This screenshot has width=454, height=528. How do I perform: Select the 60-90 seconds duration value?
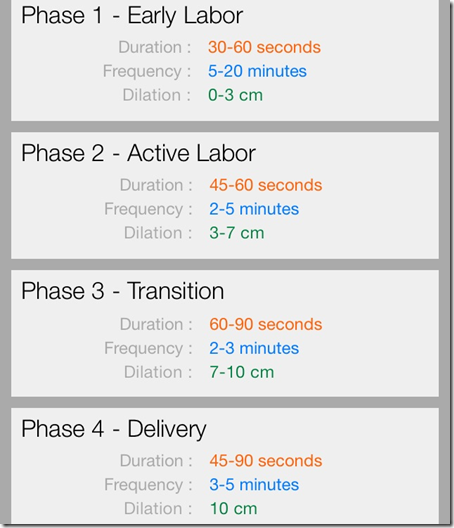266,325
